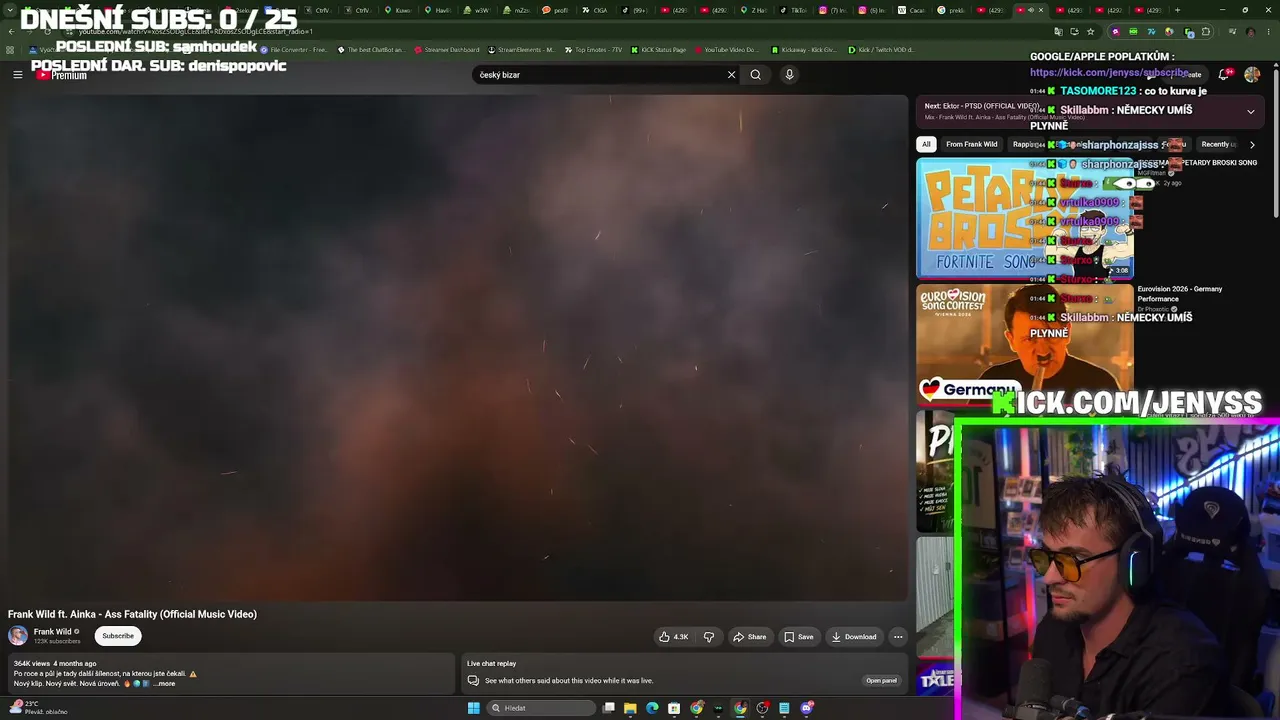1280x720 pixels.
Task: Open the YouTube account avatar menu
Action: click(x=1252, y=74)
